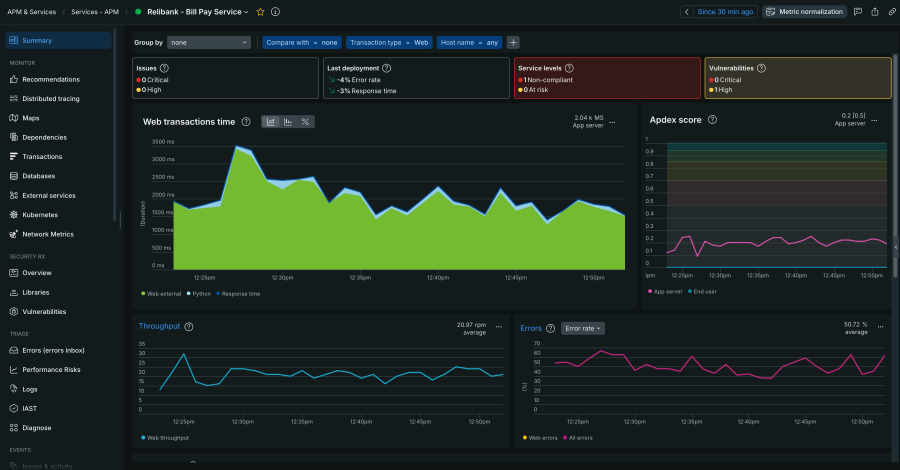Go to the previous time range with the arrow
900x470 pixels.
point(686,11)
